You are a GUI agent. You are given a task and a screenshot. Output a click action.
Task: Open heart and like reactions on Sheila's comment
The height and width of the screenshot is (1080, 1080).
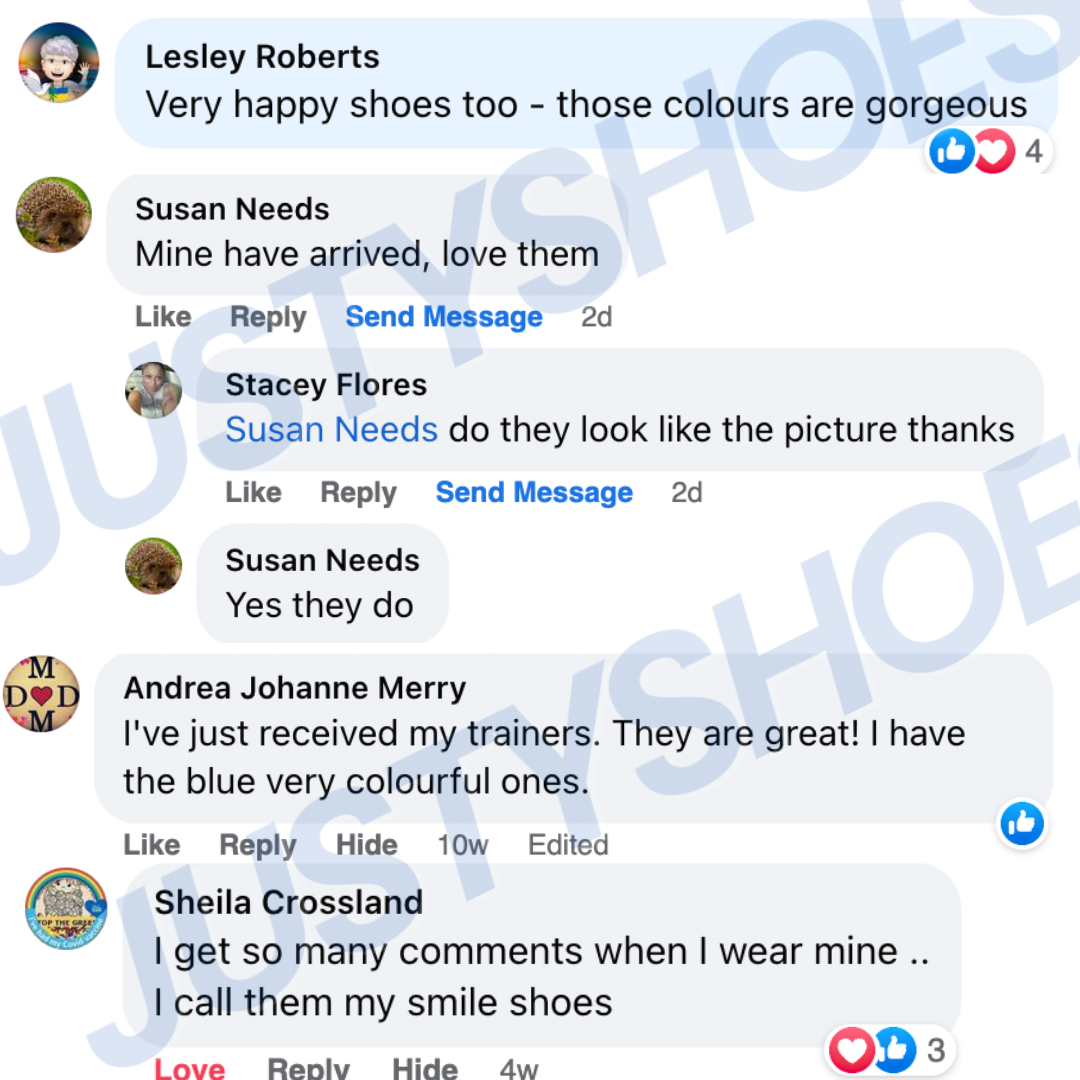click(889, 1050)
